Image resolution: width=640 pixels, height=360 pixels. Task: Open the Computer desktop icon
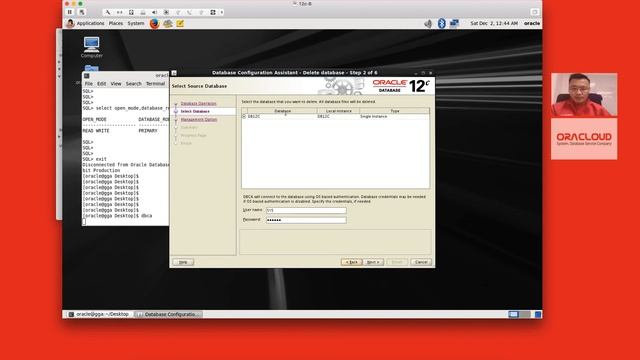[x=91, y=47]
